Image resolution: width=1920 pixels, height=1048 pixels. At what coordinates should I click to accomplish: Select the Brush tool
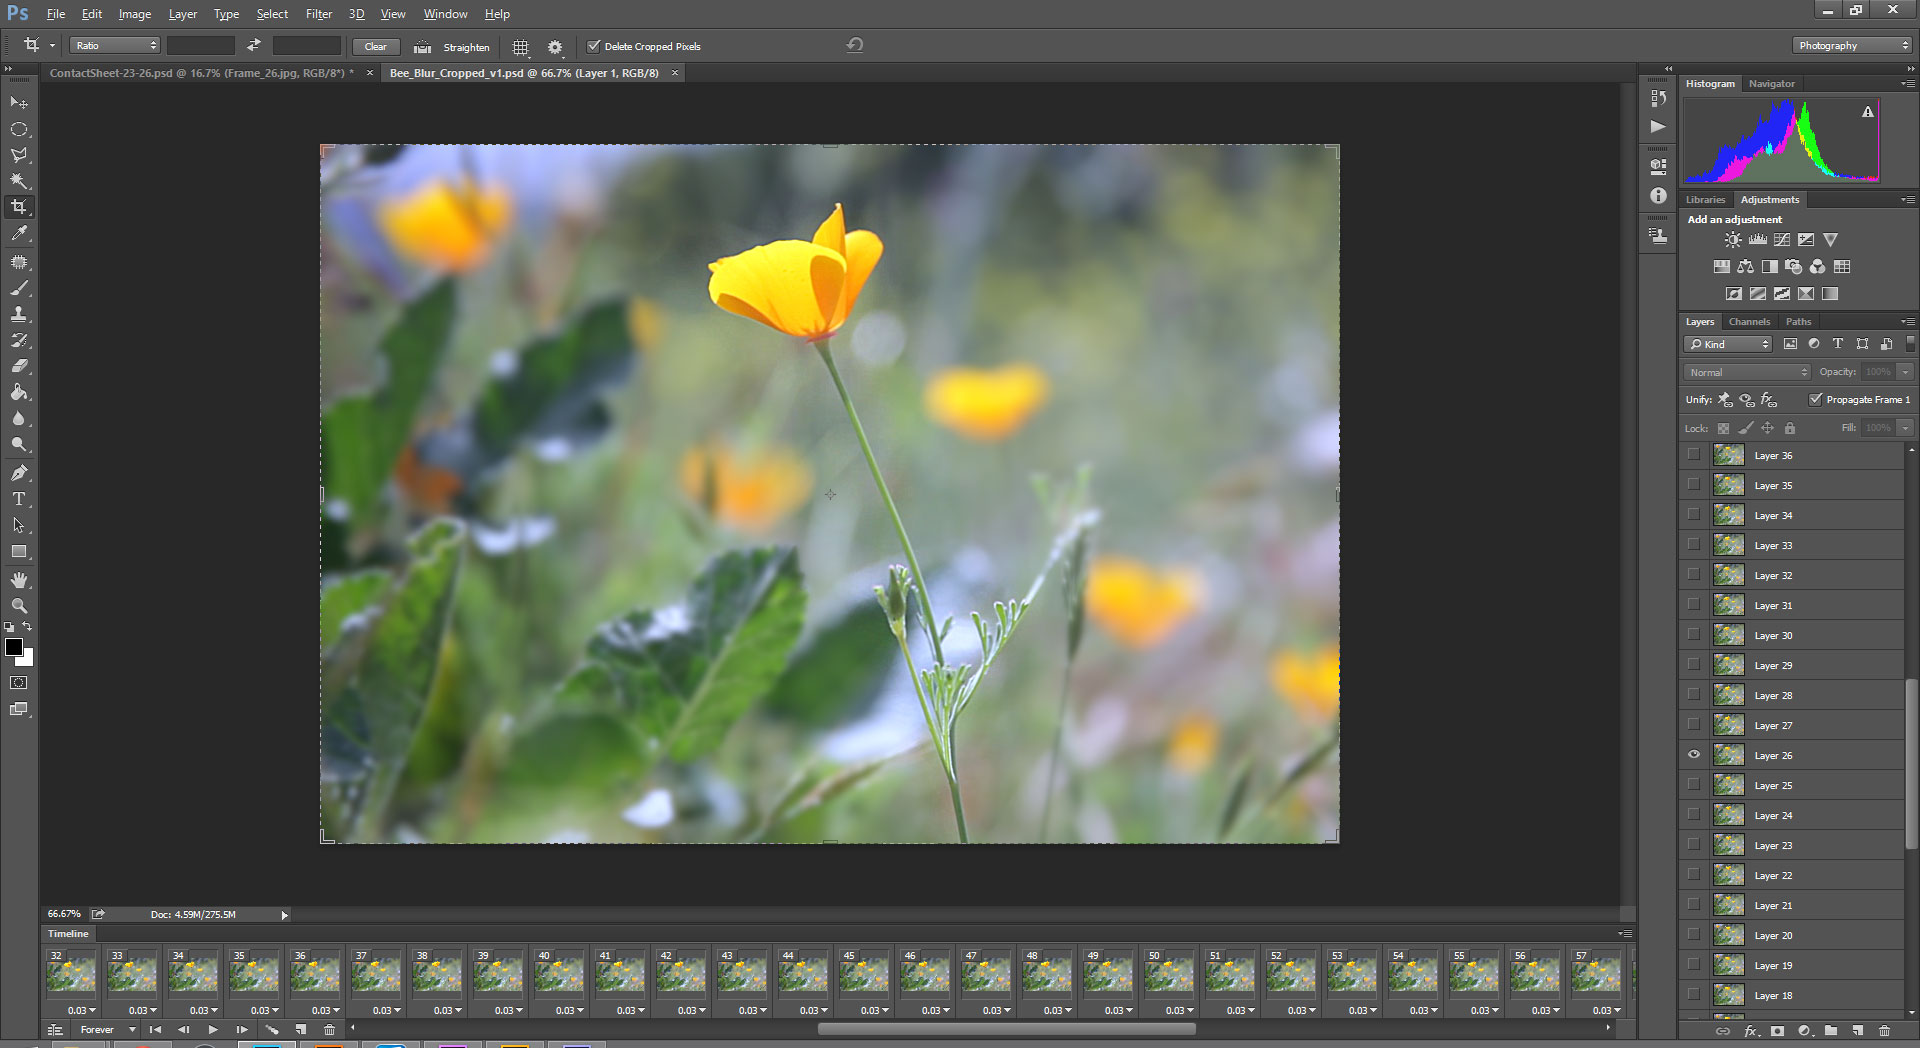pyautogui.click(x=18, y=288)
